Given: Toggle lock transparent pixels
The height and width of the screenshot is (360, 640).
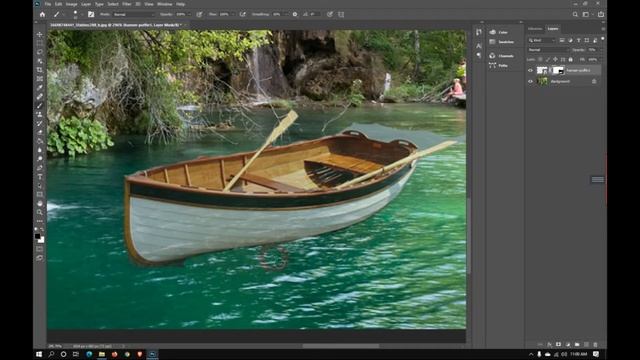Looking at the screenshot, I should (x=540, y=60).
